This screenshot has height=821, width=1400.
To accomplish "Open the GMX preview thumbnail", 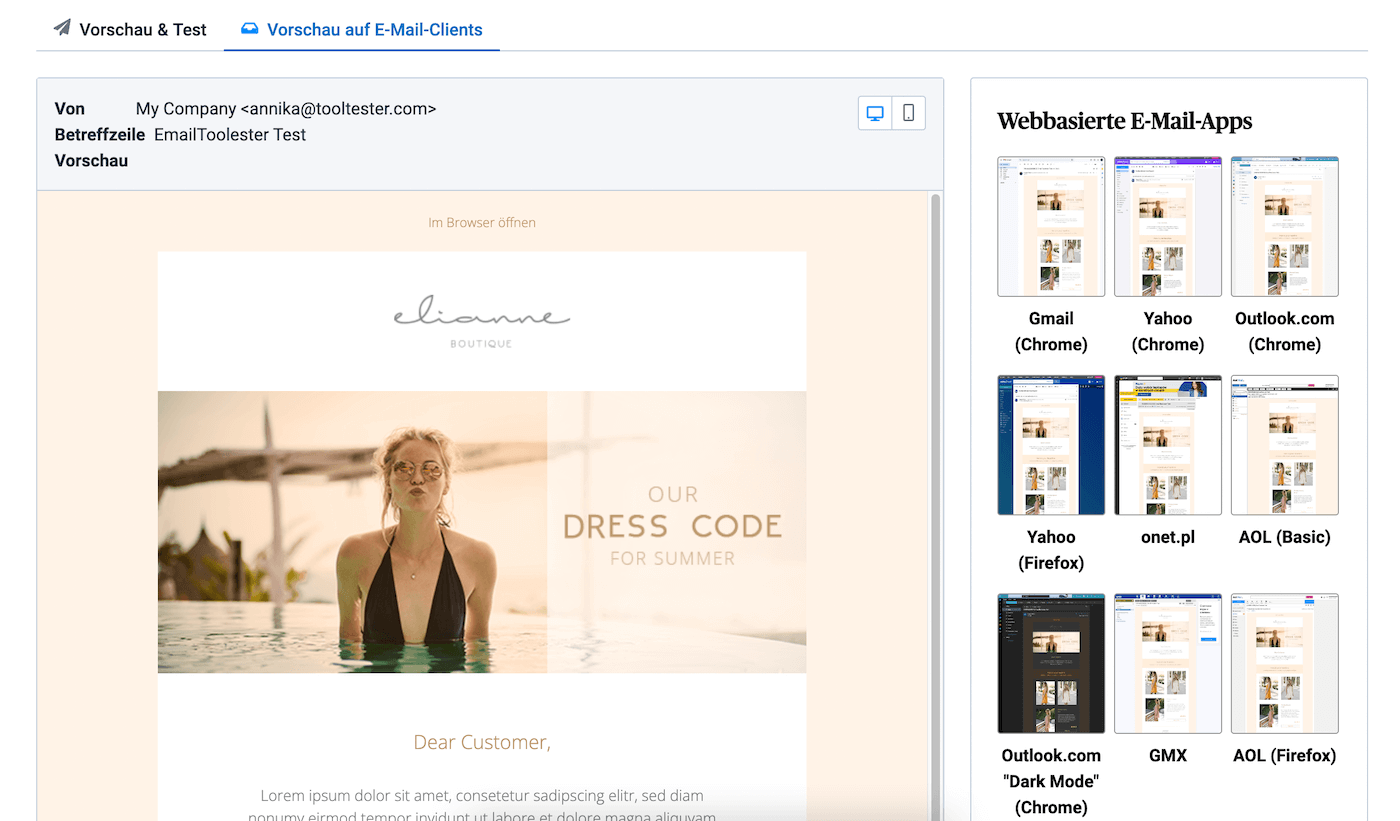I will click(x=1168, y=663).
